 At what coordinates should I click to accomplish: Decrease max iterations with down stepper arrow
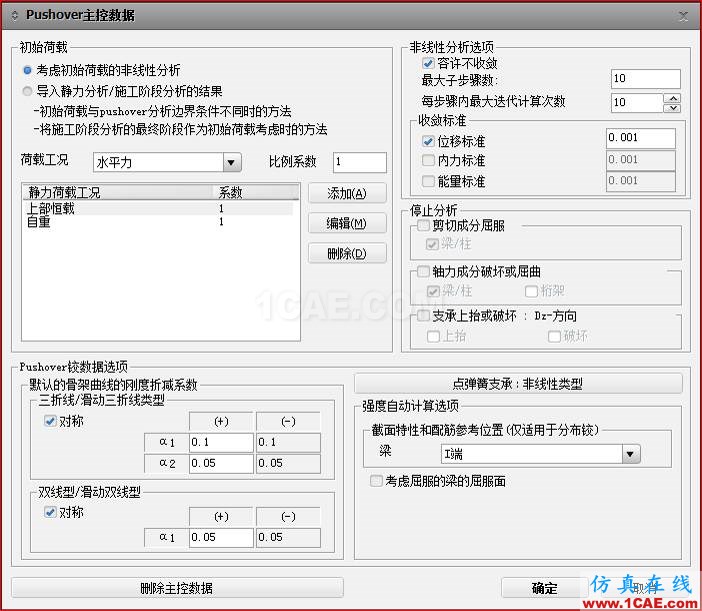click(672, 108)
